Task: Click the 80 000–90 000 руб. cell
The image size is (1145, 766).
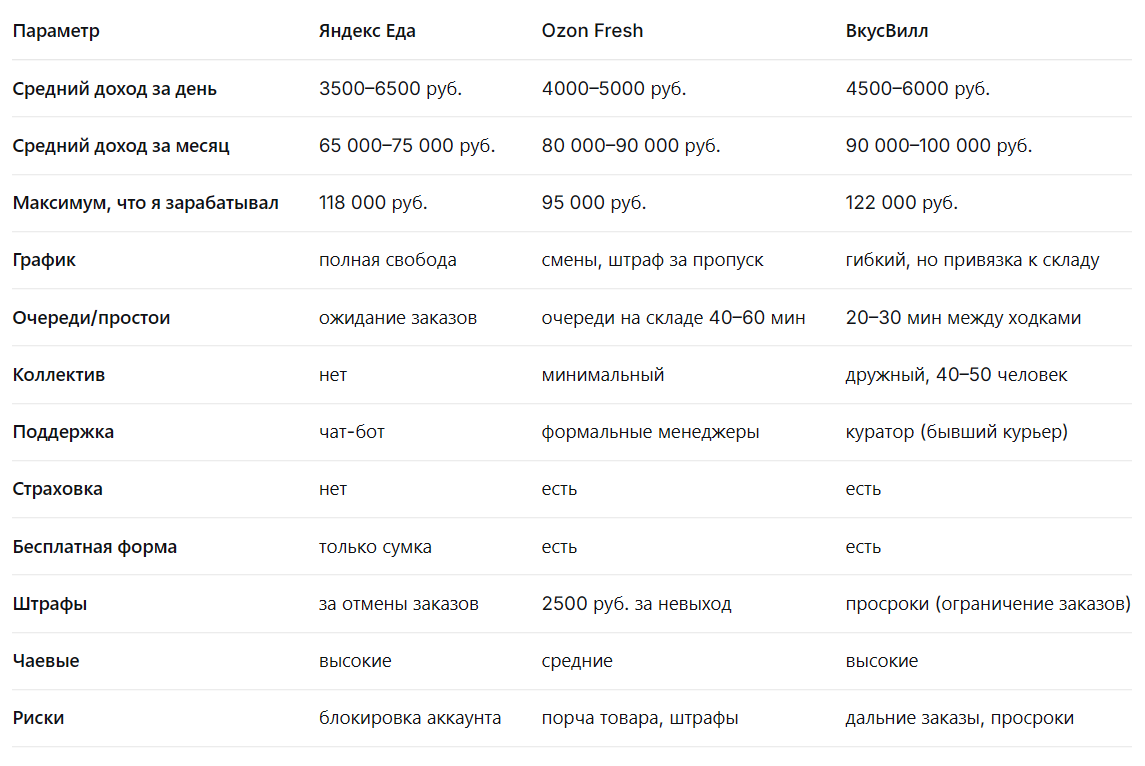Action: pos(631,145)
